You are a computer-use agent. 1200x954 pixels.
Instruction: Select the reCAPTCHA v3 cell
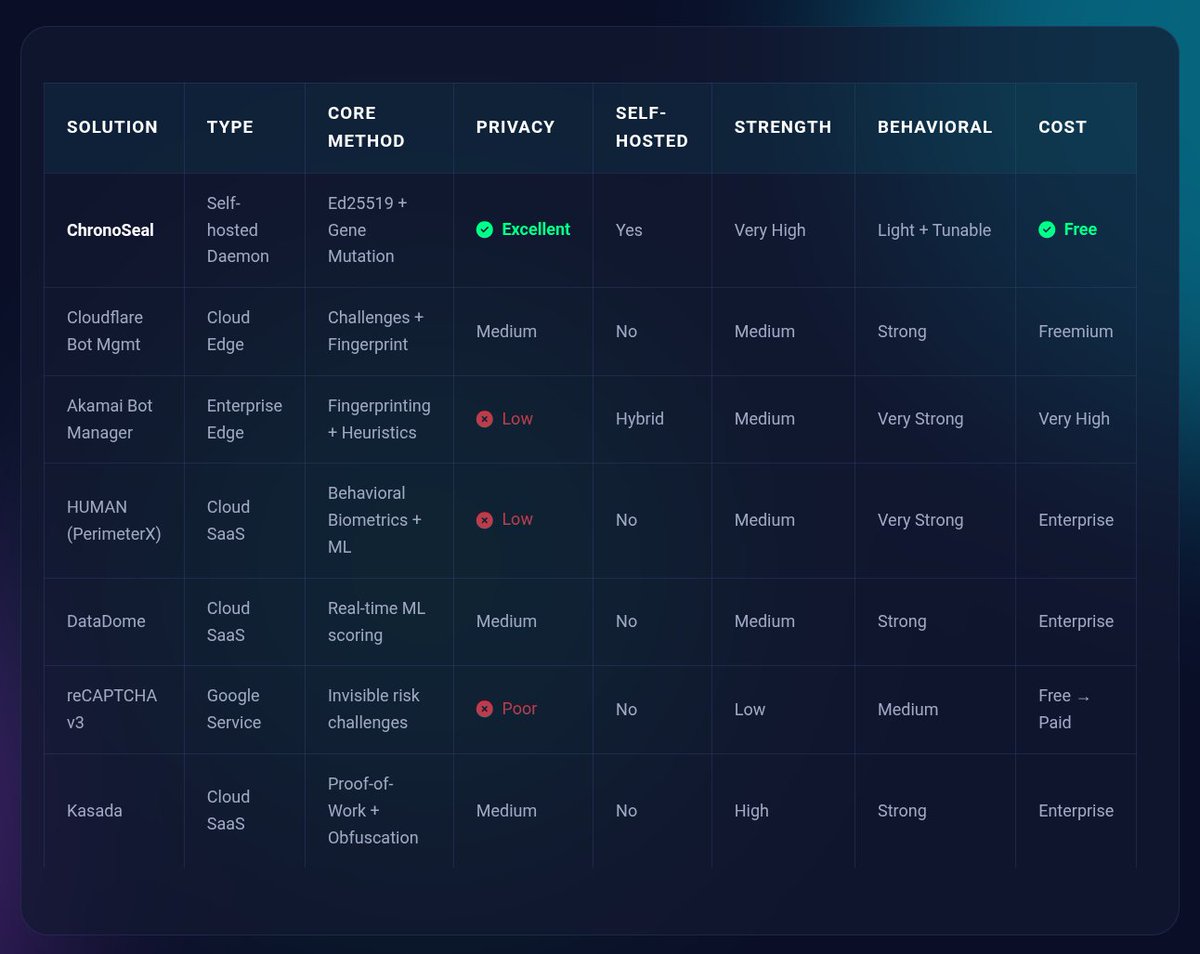point(112,709)
